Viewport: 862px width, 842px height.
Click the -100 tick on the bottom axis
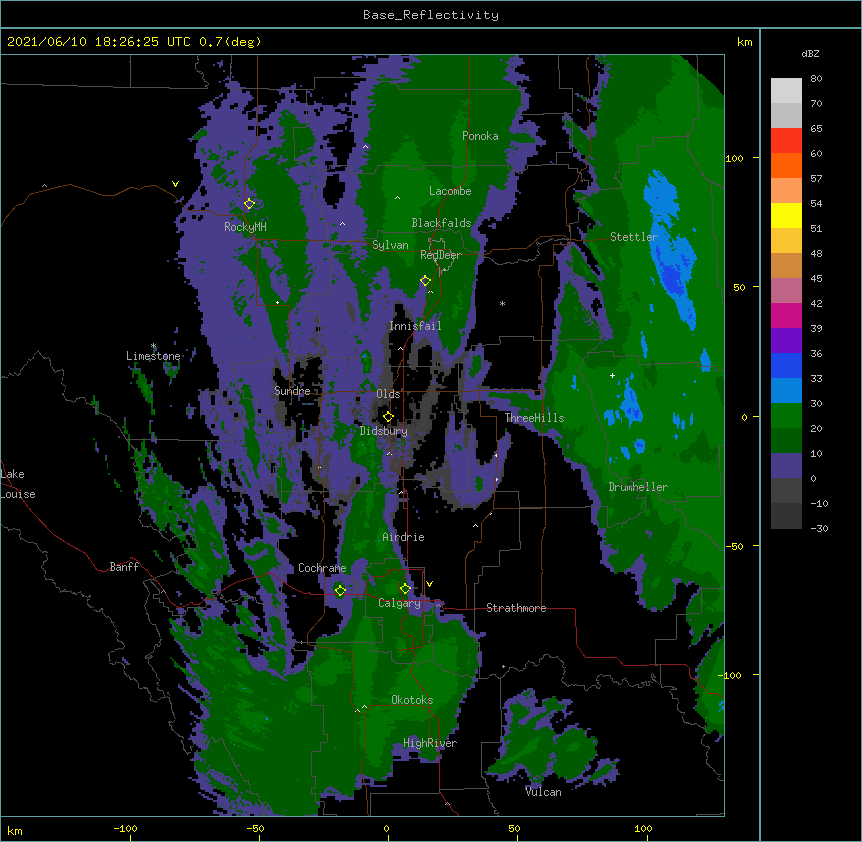click(x=126, y=828)
